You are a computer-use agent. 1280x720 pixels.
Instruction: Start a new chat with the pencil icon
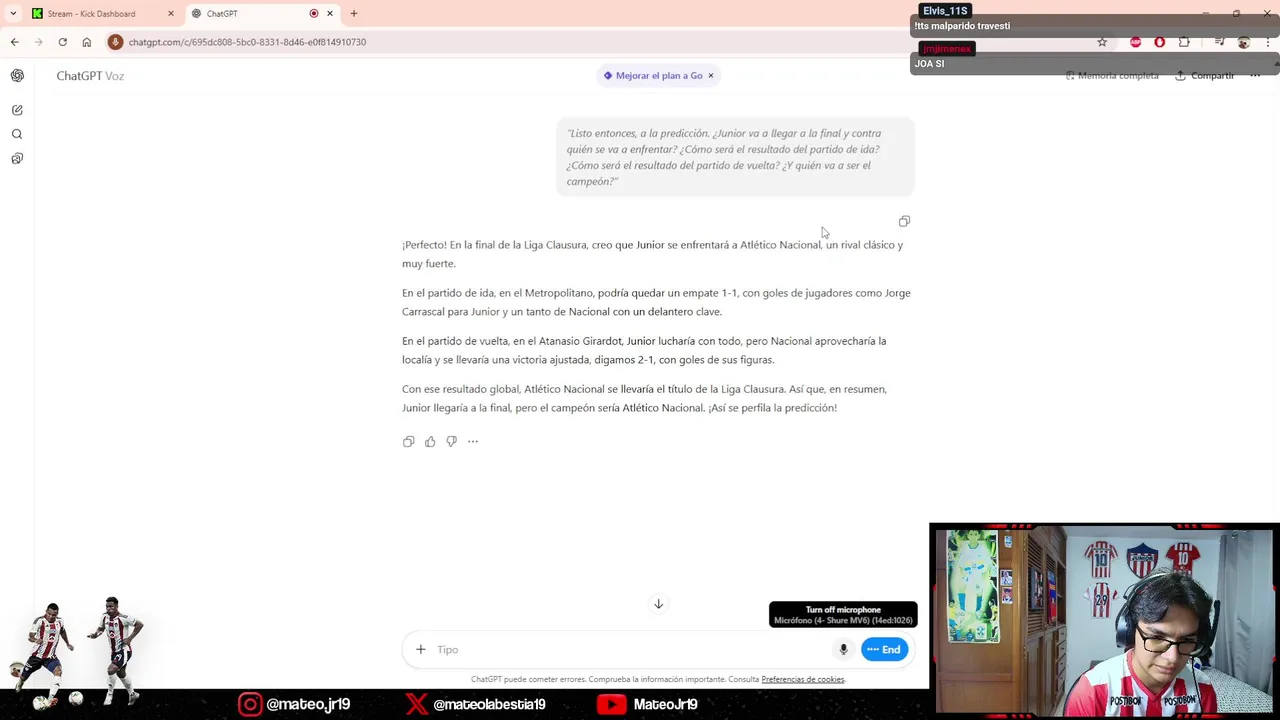[x=17, y=110]
